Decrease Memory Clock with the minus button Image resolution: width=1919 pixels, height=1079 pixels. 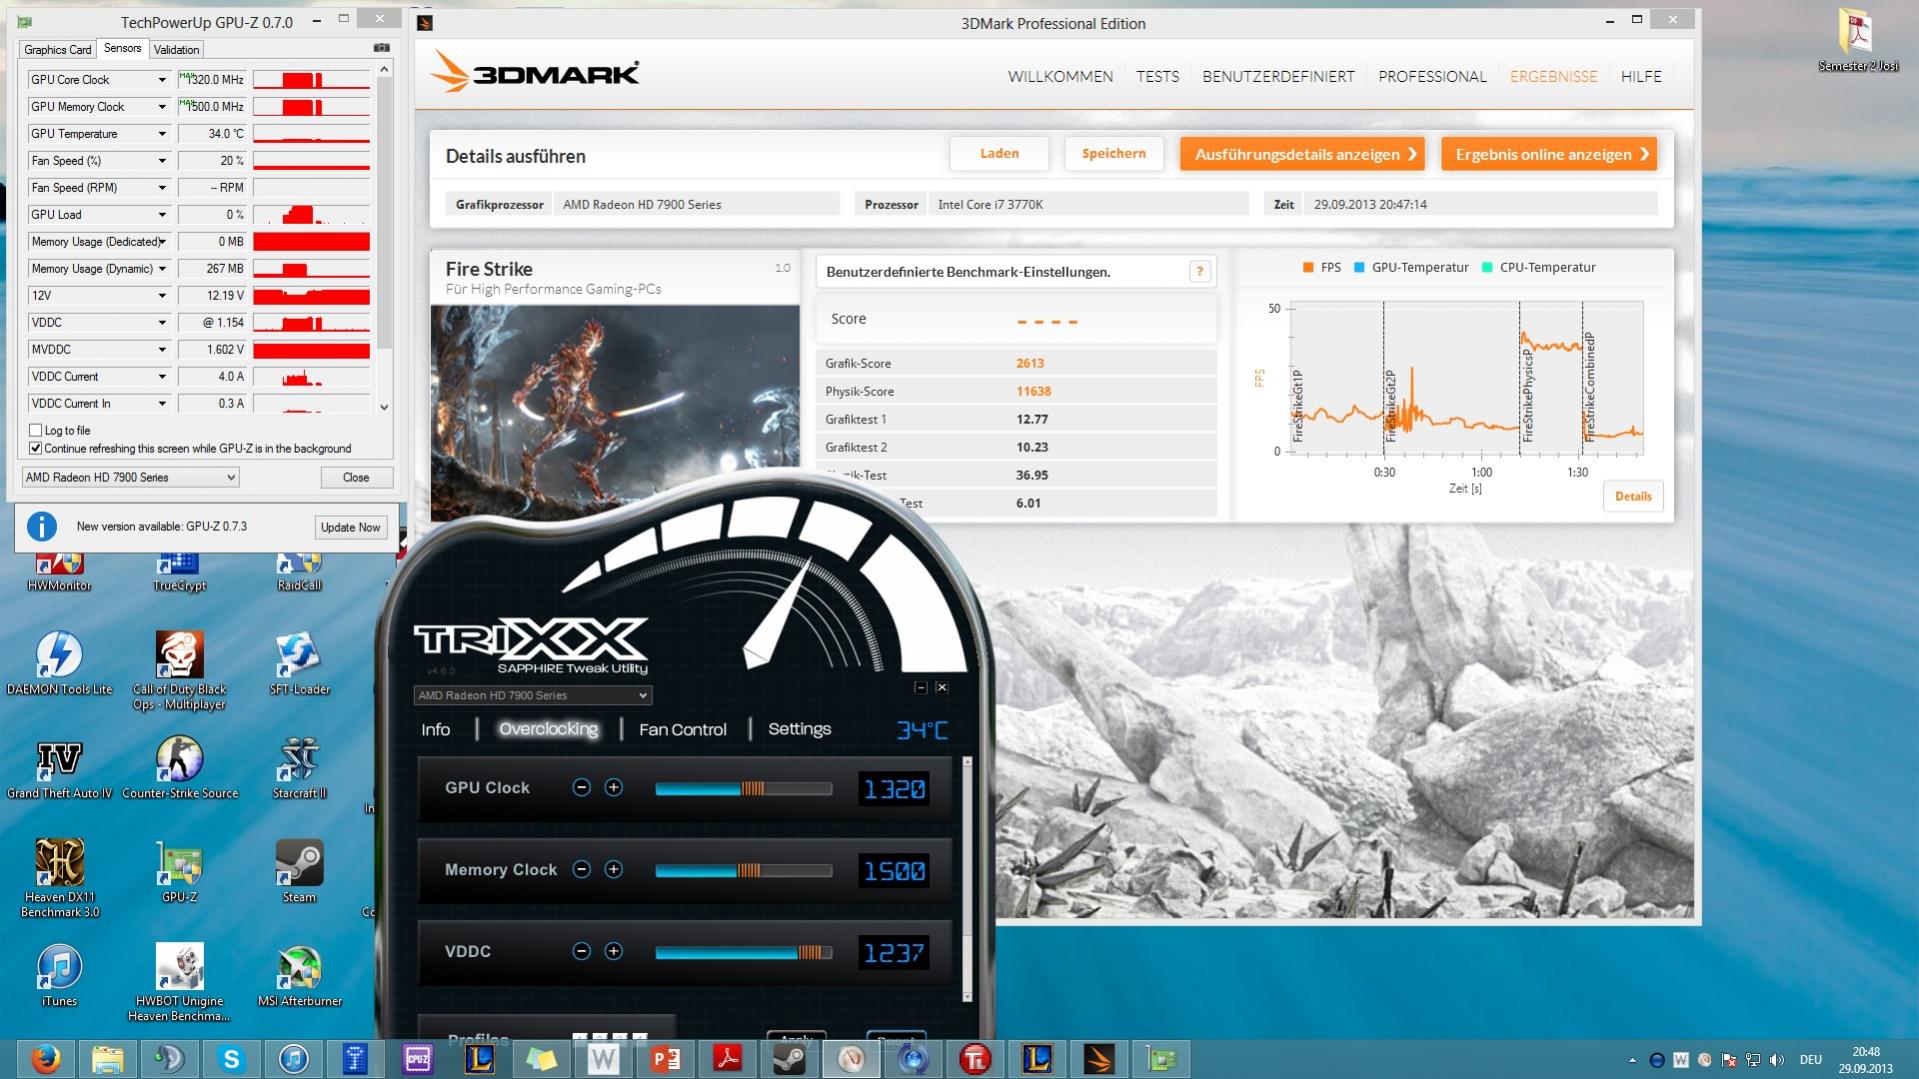[x=581, y=870]
